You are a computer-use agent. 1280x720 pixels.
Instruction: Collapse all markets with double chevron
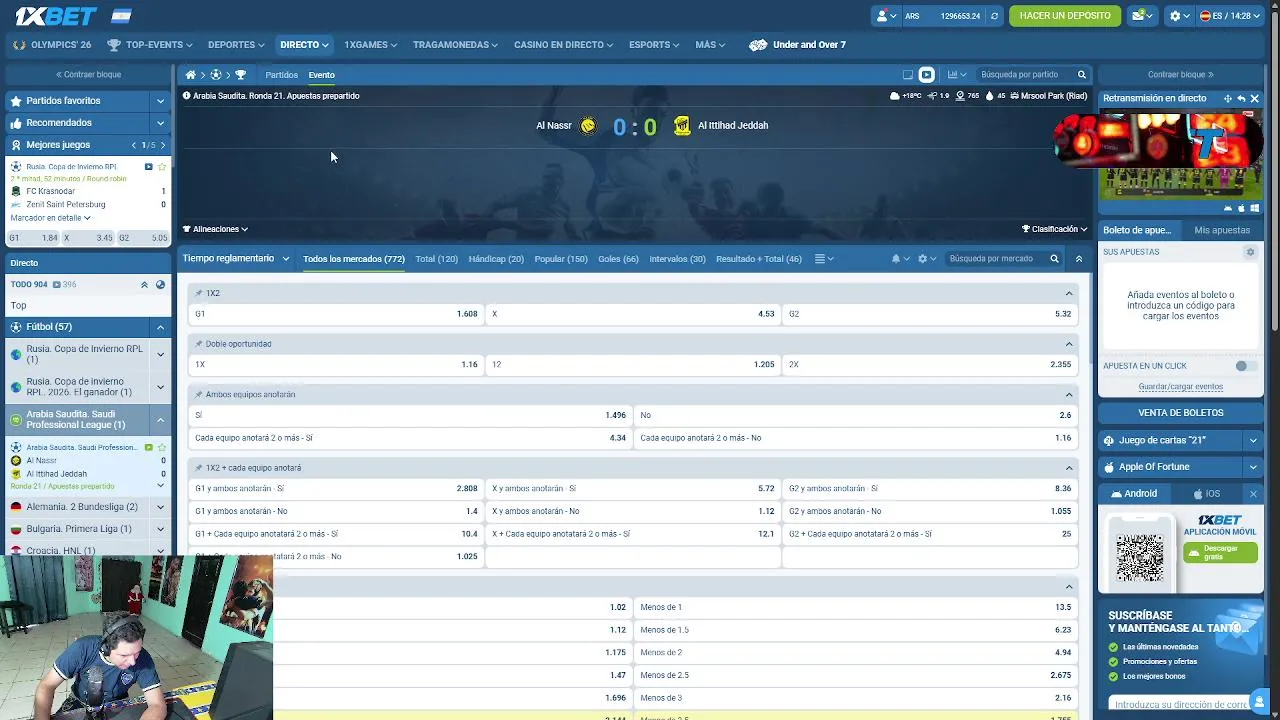[x=1078, y=259]
